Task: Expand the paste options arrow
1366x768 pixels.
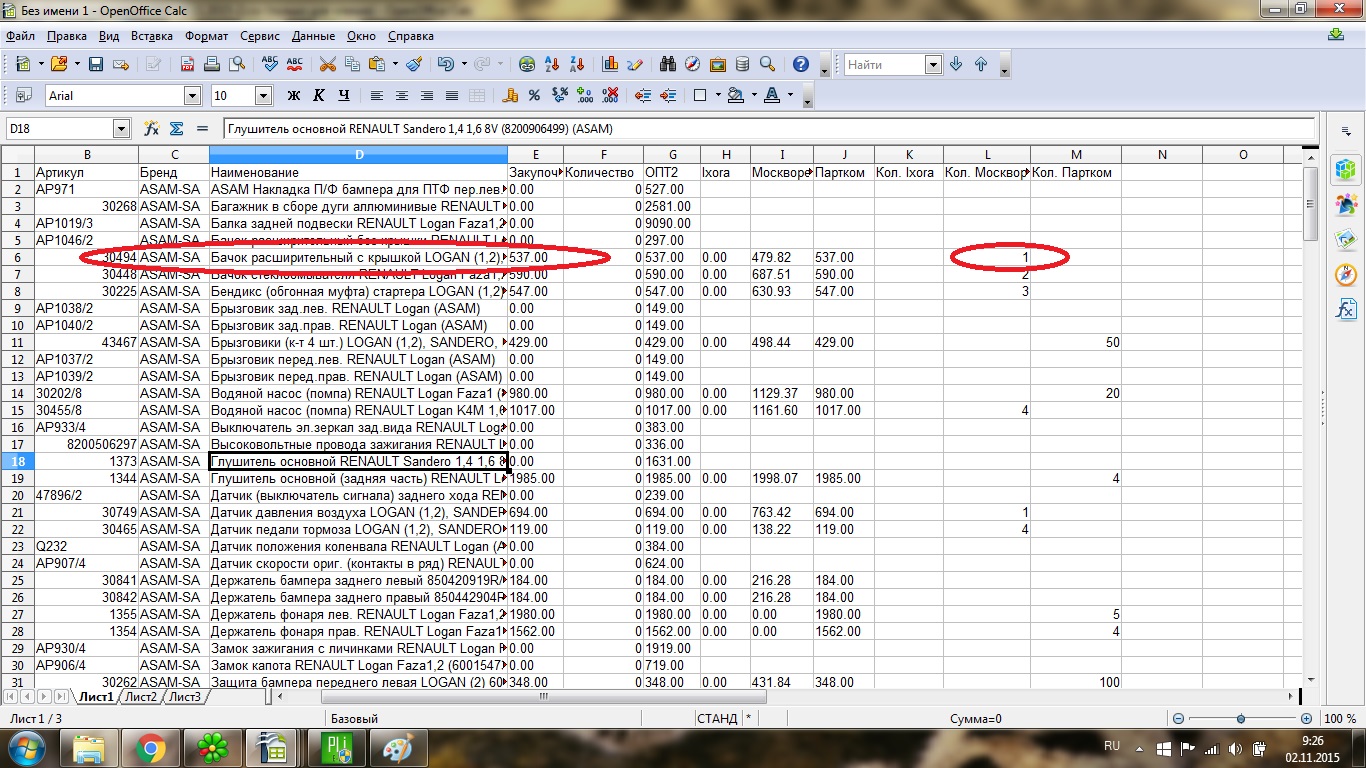Action: coord(395,64)
